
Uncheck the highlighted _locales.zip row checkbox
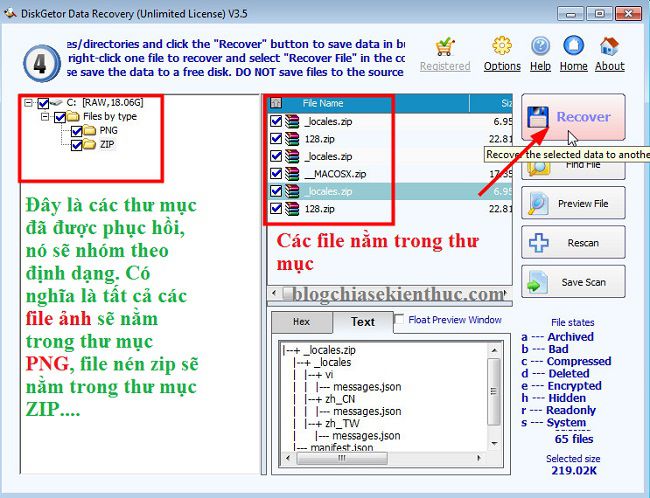(x=276, y=191)
